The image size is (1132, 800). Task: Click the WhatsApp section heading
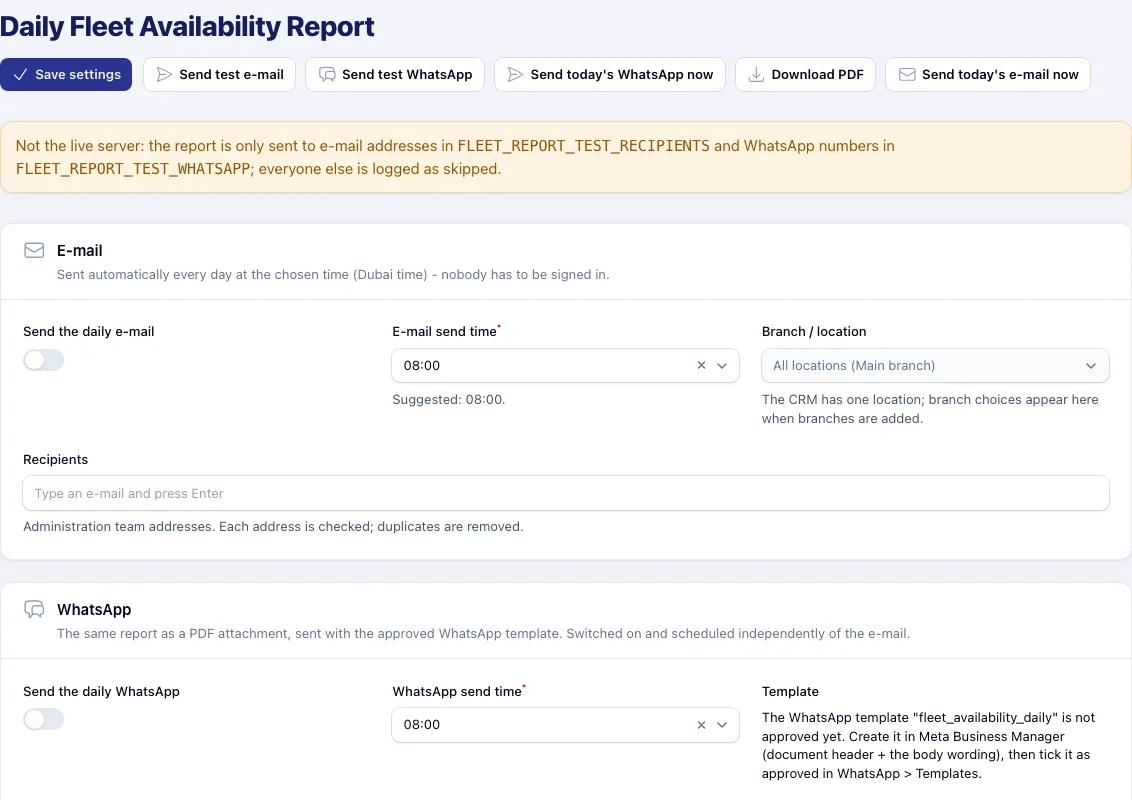94,609
